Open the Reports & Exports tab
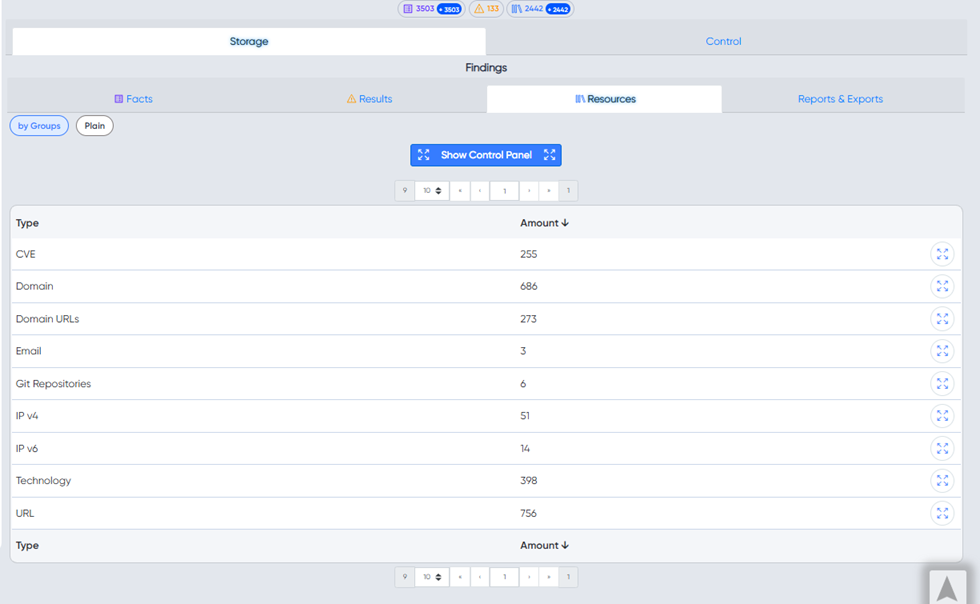This screenshot has height=604, width=980. (x=840, y=99)
